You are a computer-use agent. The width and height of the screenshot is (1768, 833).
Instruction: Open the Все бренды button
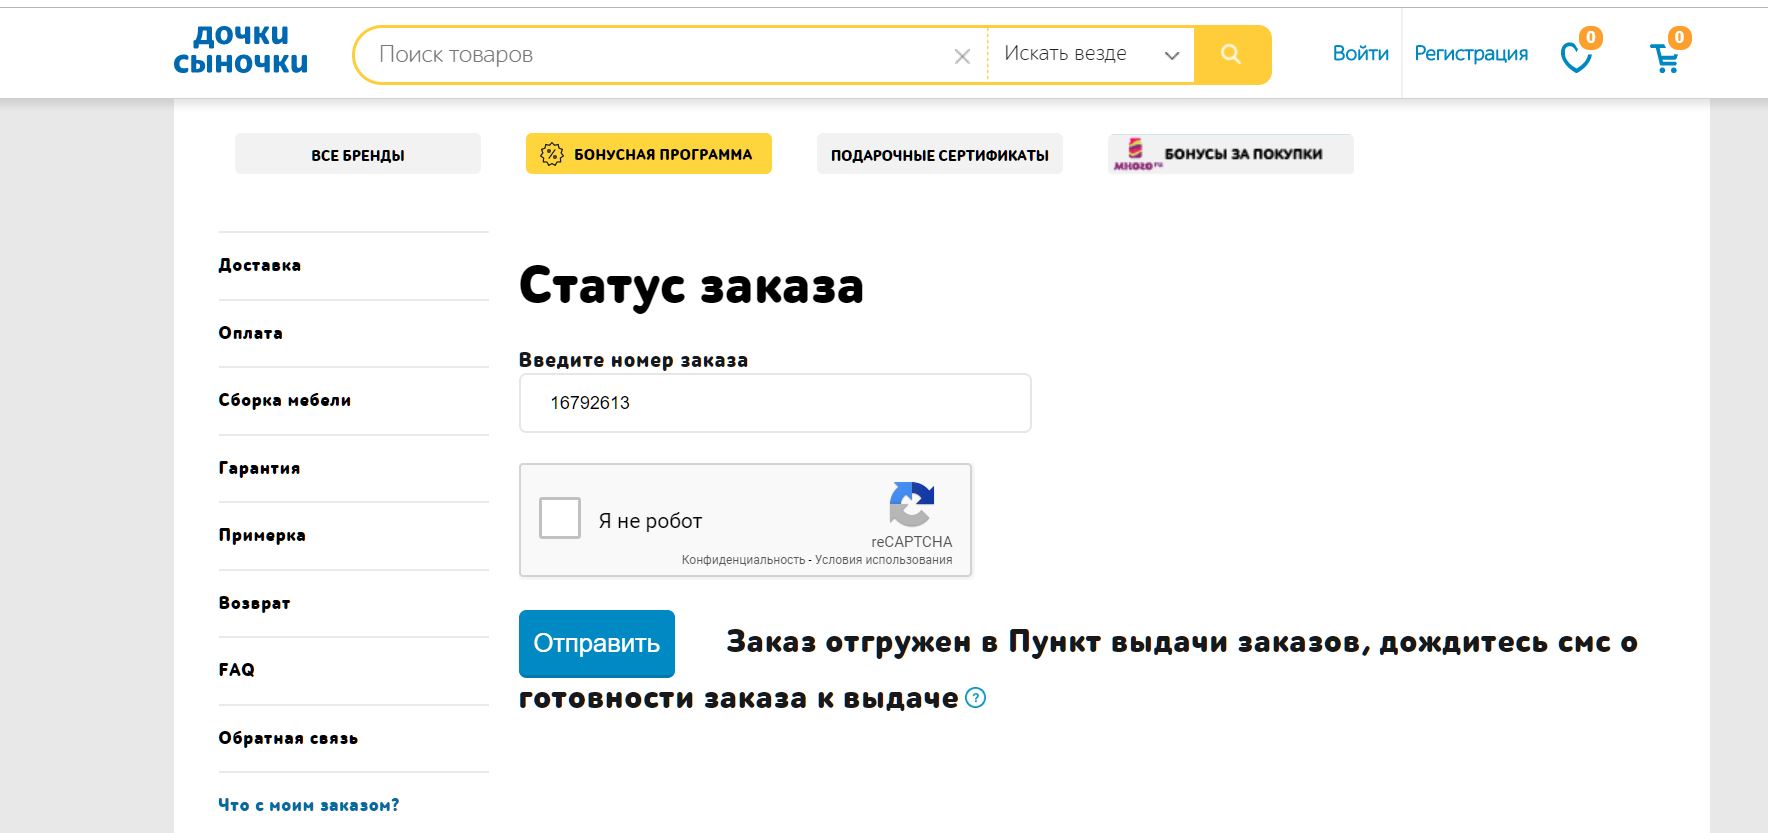point(358,154)
